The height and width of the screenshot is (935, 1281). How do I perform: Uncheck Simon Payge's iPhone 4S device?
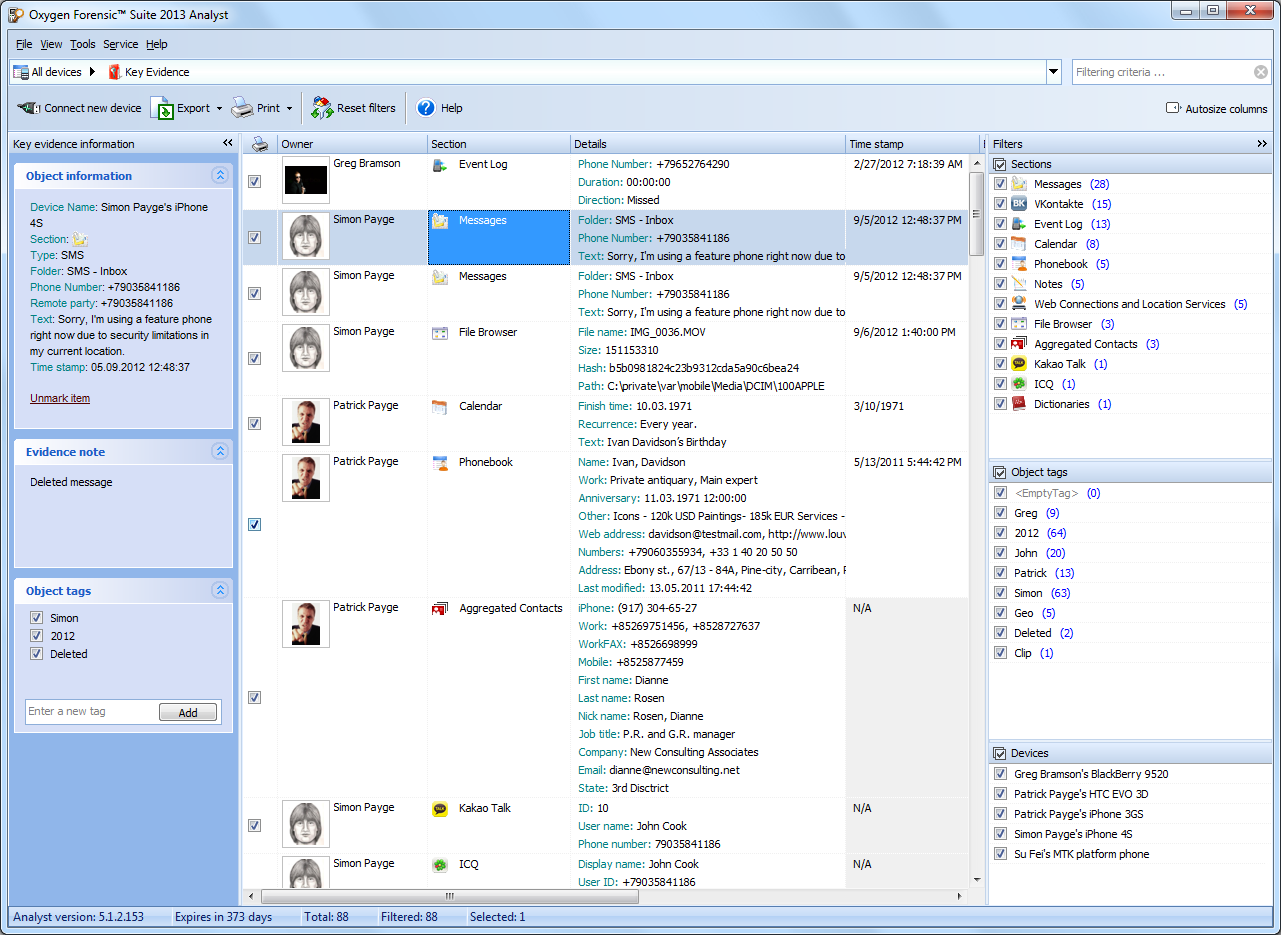[x=1000, y=834]
